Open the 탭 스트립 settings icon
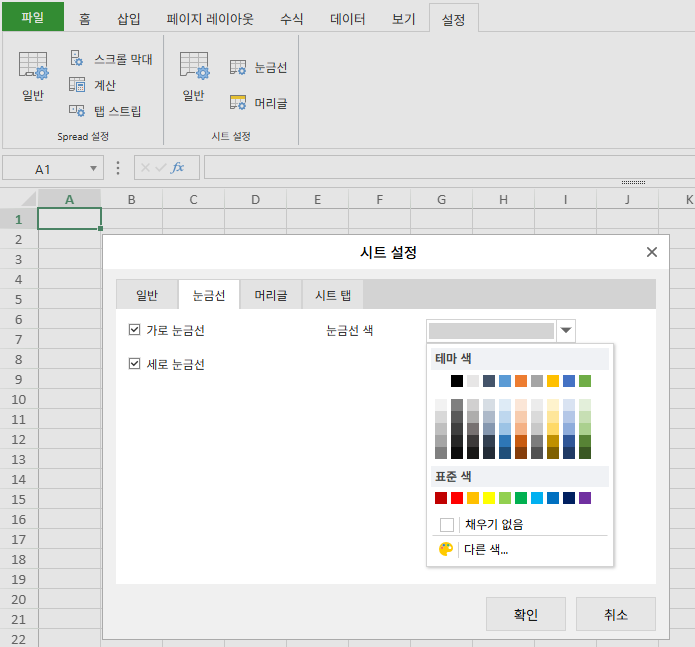Screen dimensions: 695x647 pyautogui.click(x=77, y=110)
